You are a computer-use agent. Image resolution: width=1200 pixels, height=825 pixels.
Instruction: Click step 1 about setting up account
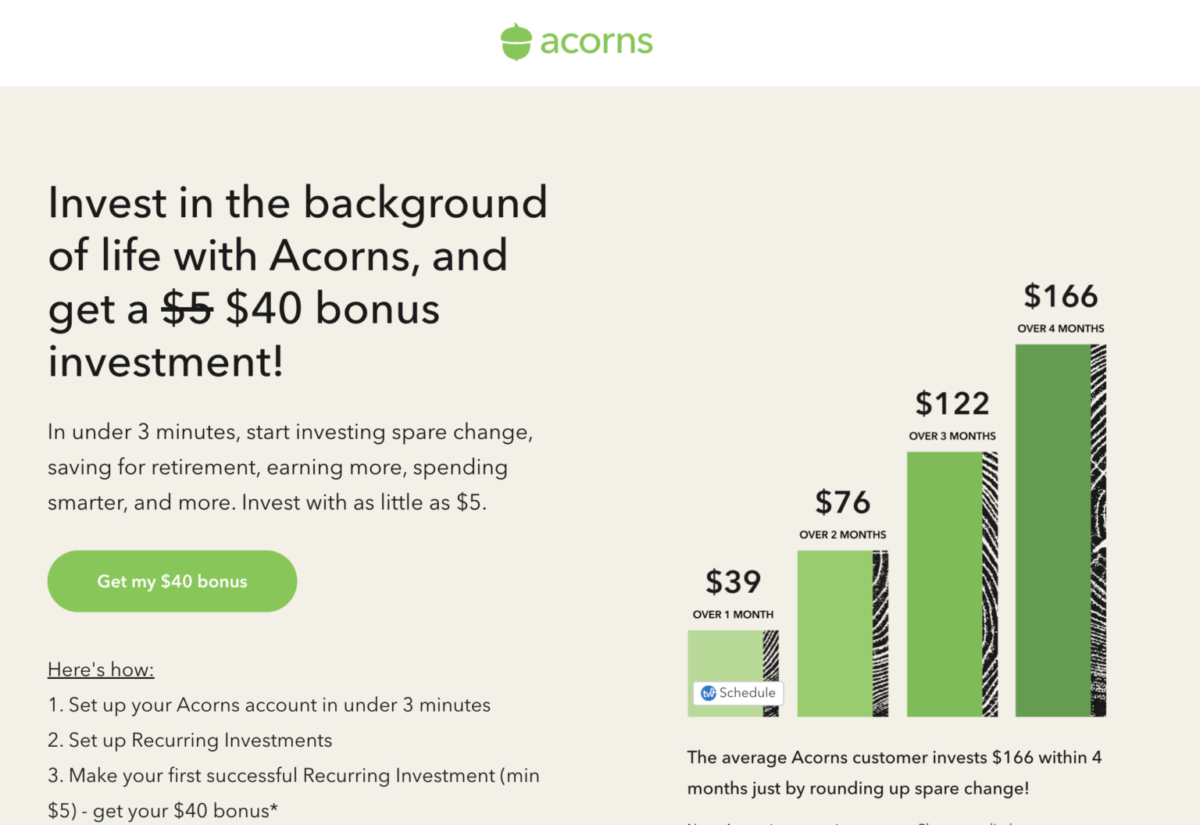(x=269, y=705)
